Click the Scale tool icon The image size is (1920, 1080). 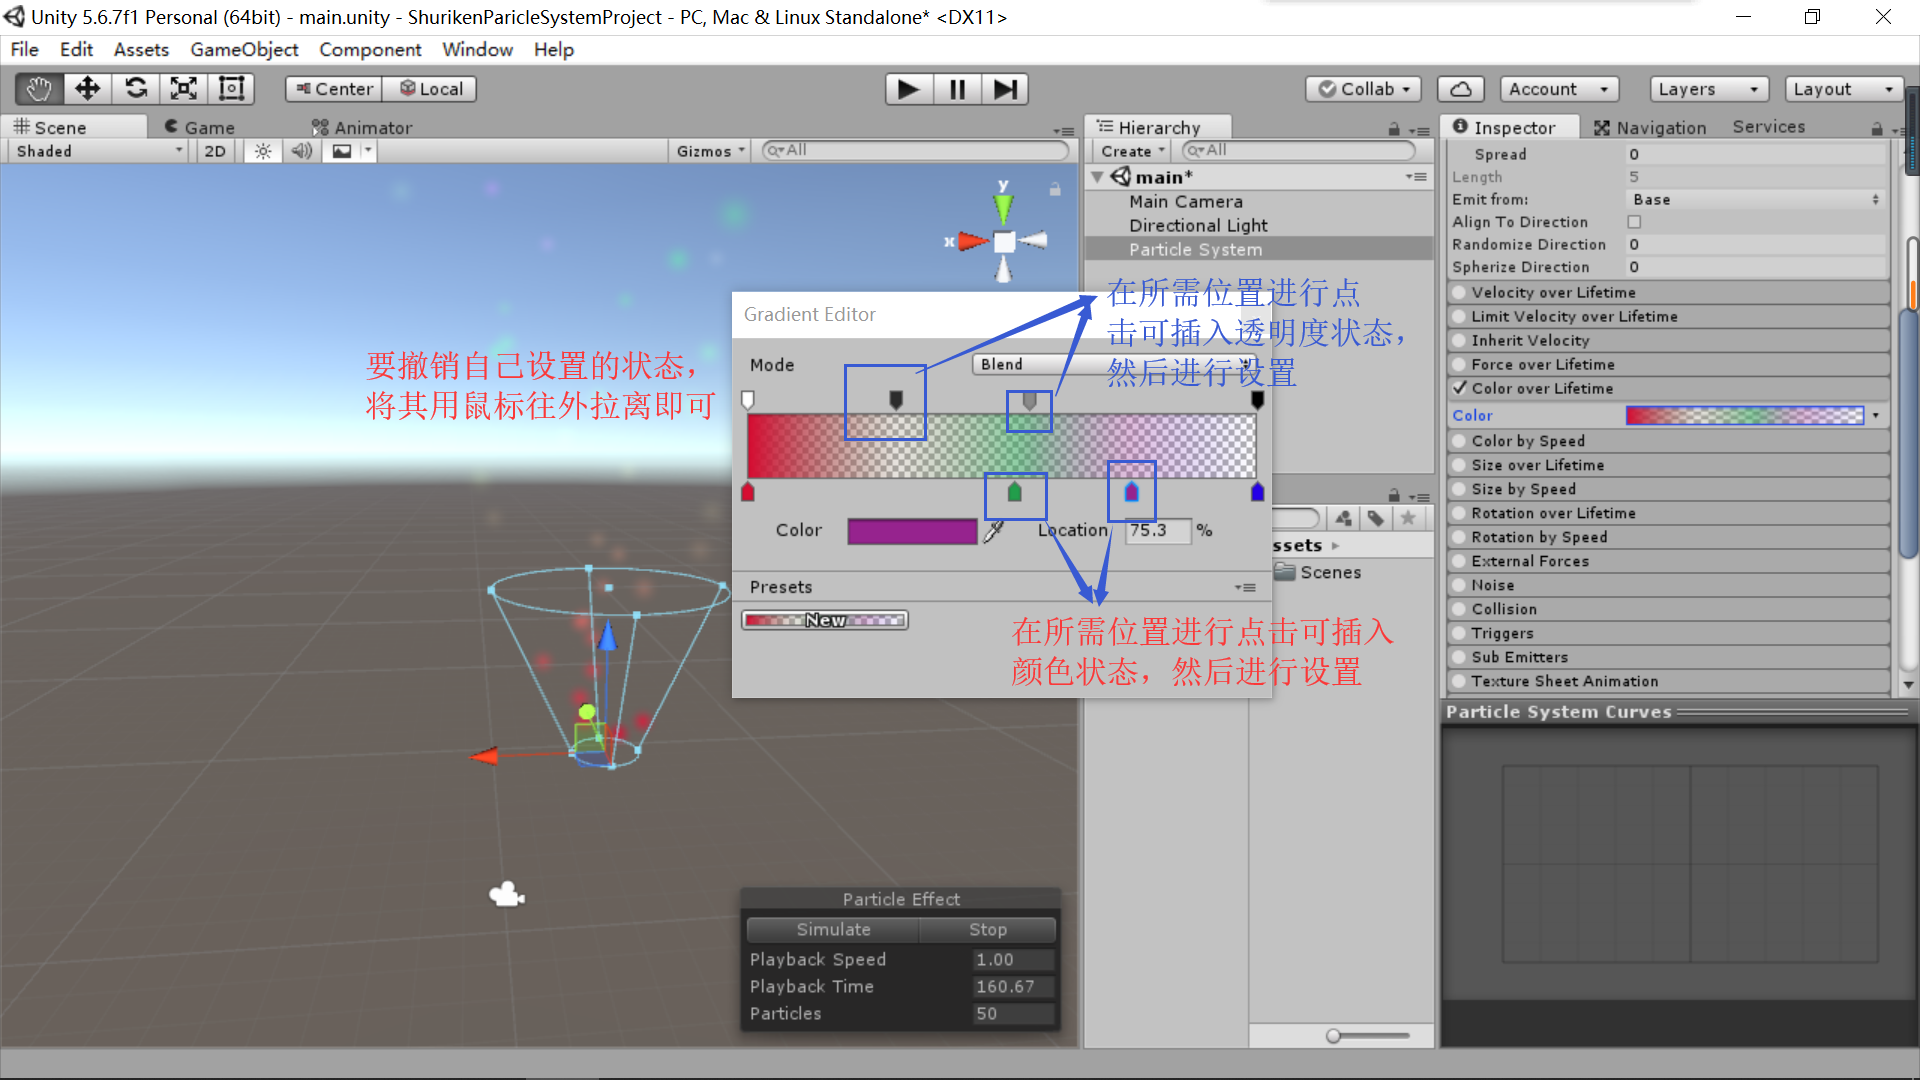[x=183, y=87]
